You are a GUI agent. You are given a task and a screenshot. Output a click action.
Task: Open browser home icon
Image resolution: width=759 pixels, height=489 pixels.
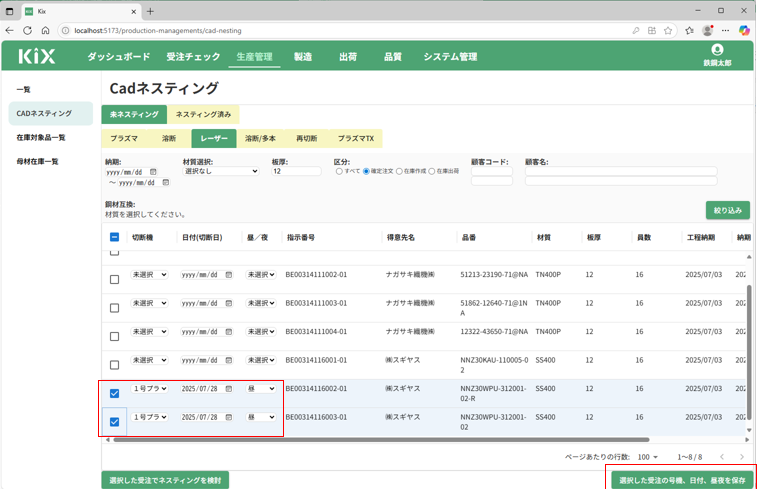pyautogui.click(x=45, y=31)
